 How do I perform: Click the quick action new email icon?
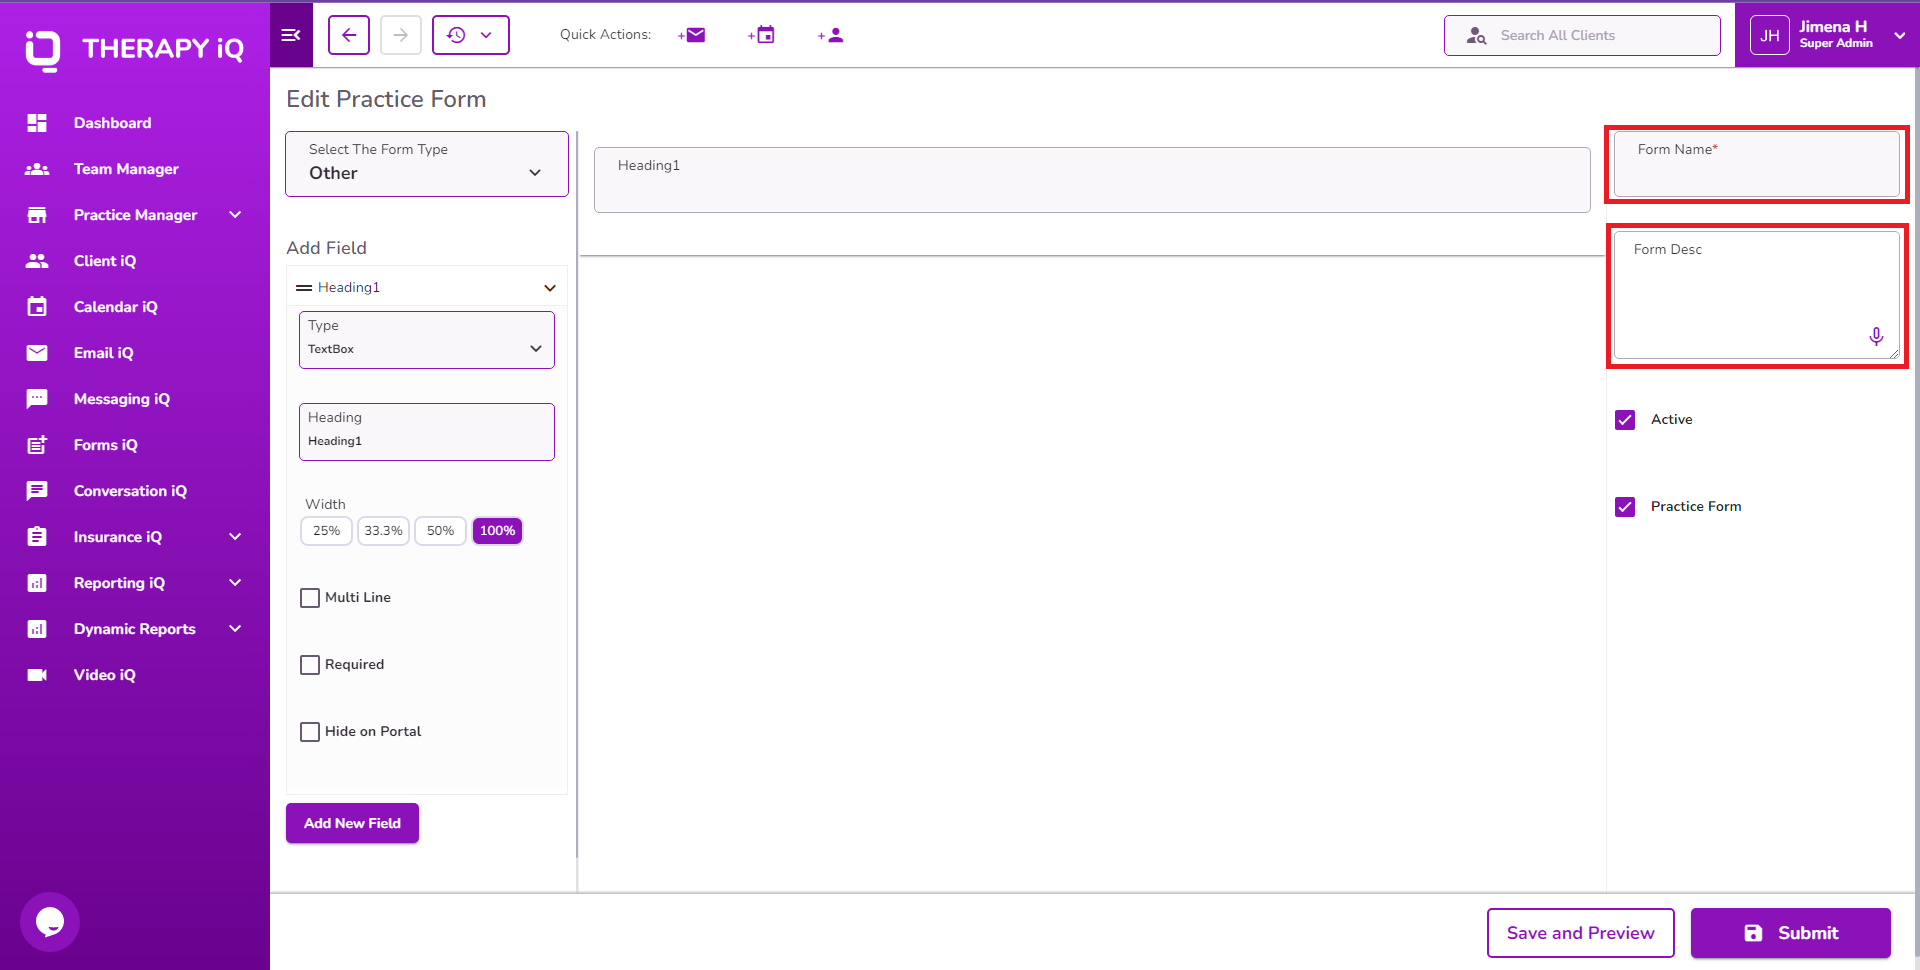coord(692,35)
